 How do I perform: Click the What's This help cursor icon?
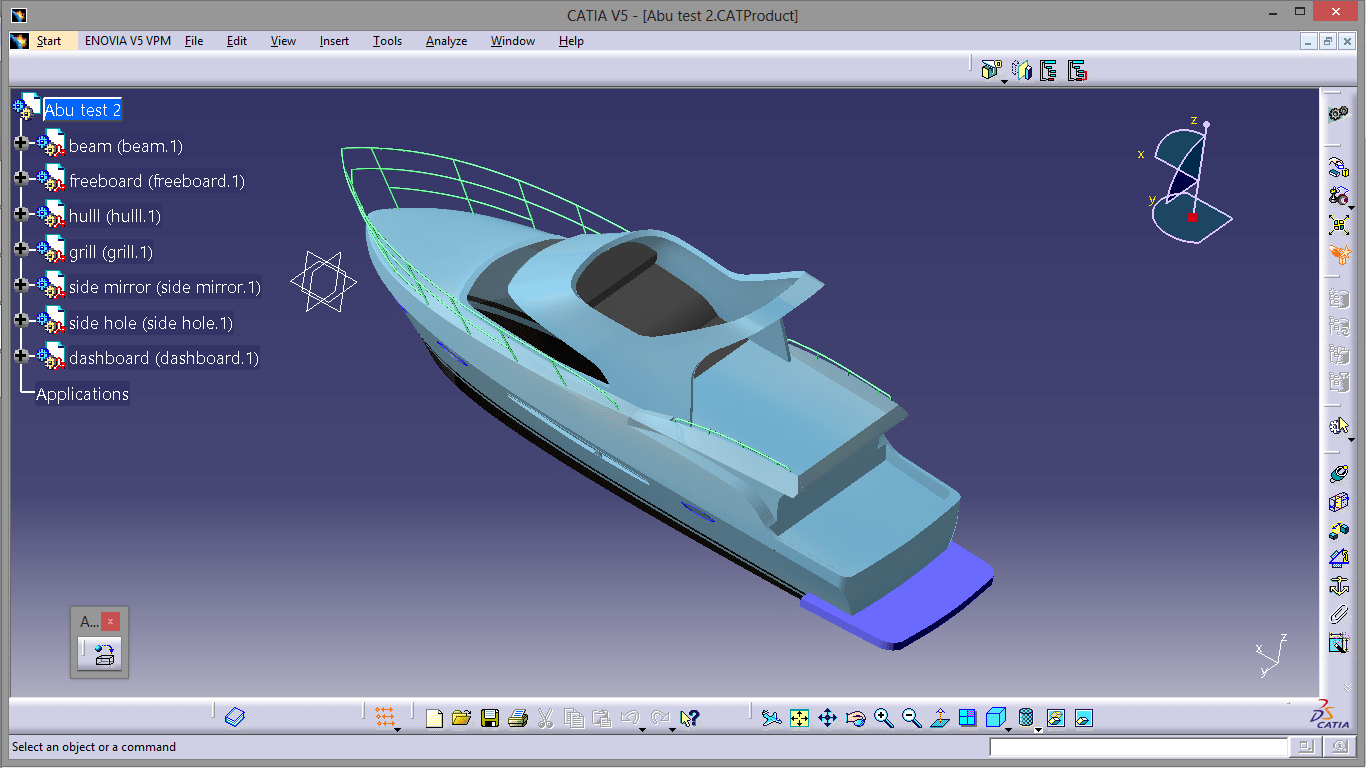[x=689, y=717]
